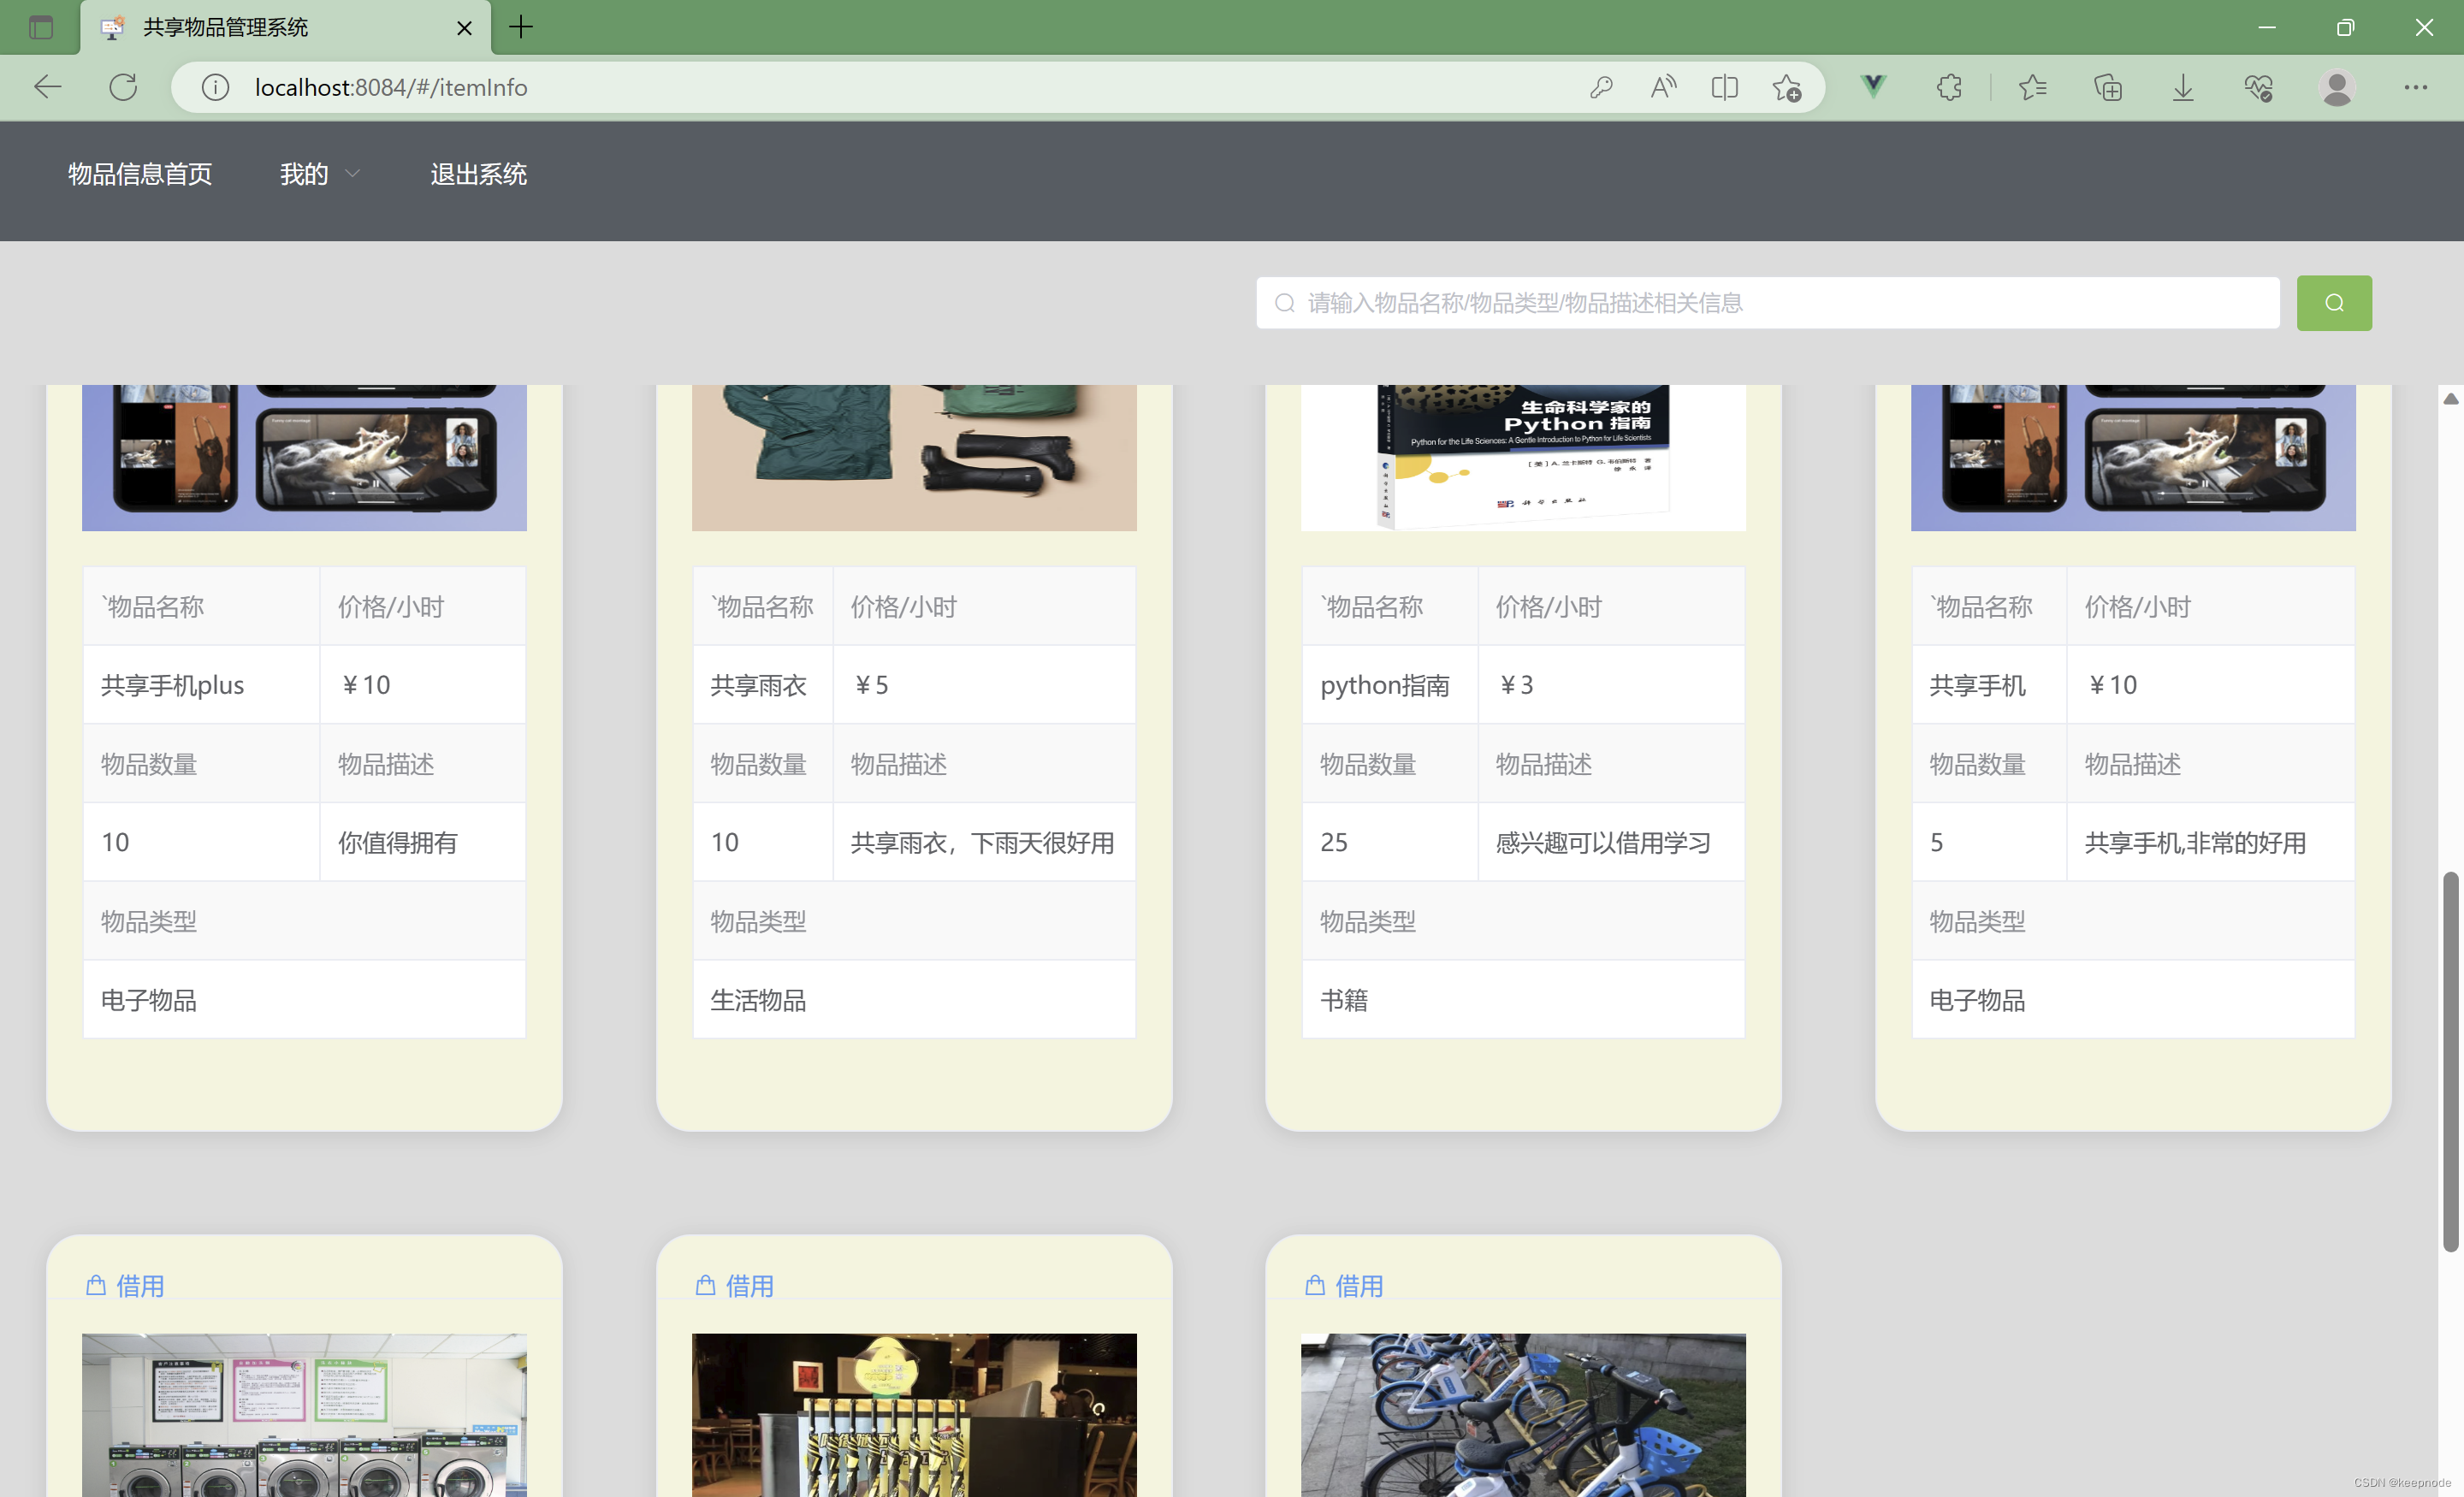This screenshot has height=1497, width=2464.
Task: Select the price ￥3 cell
Action: point(1611,685)
